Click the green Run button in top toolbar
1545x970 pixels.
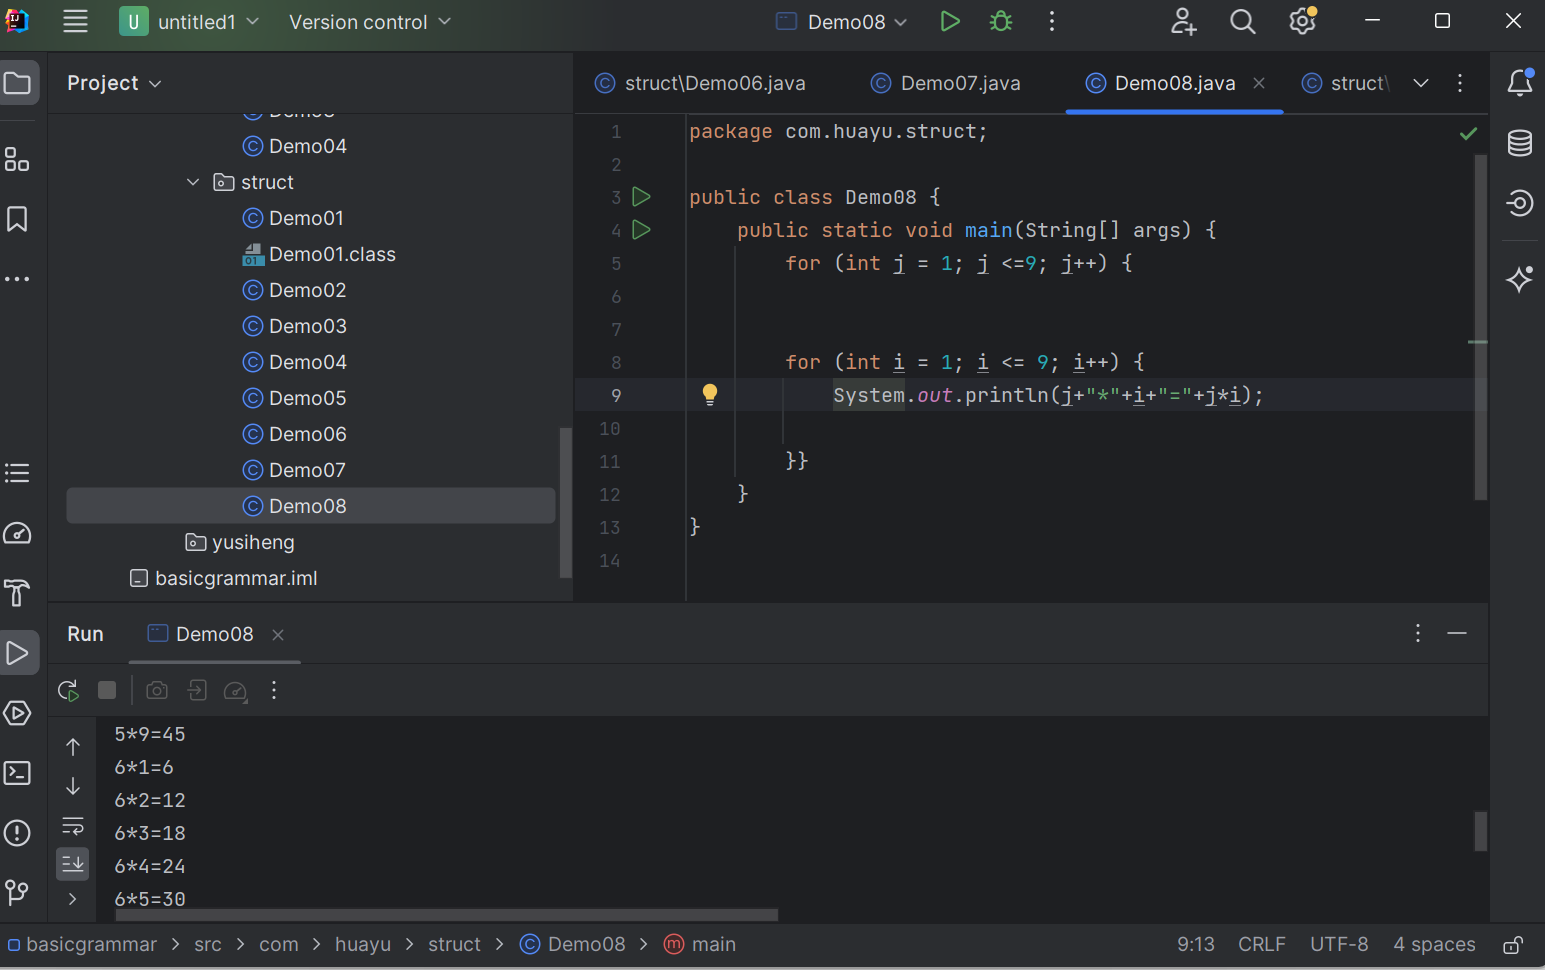[949, 22]
